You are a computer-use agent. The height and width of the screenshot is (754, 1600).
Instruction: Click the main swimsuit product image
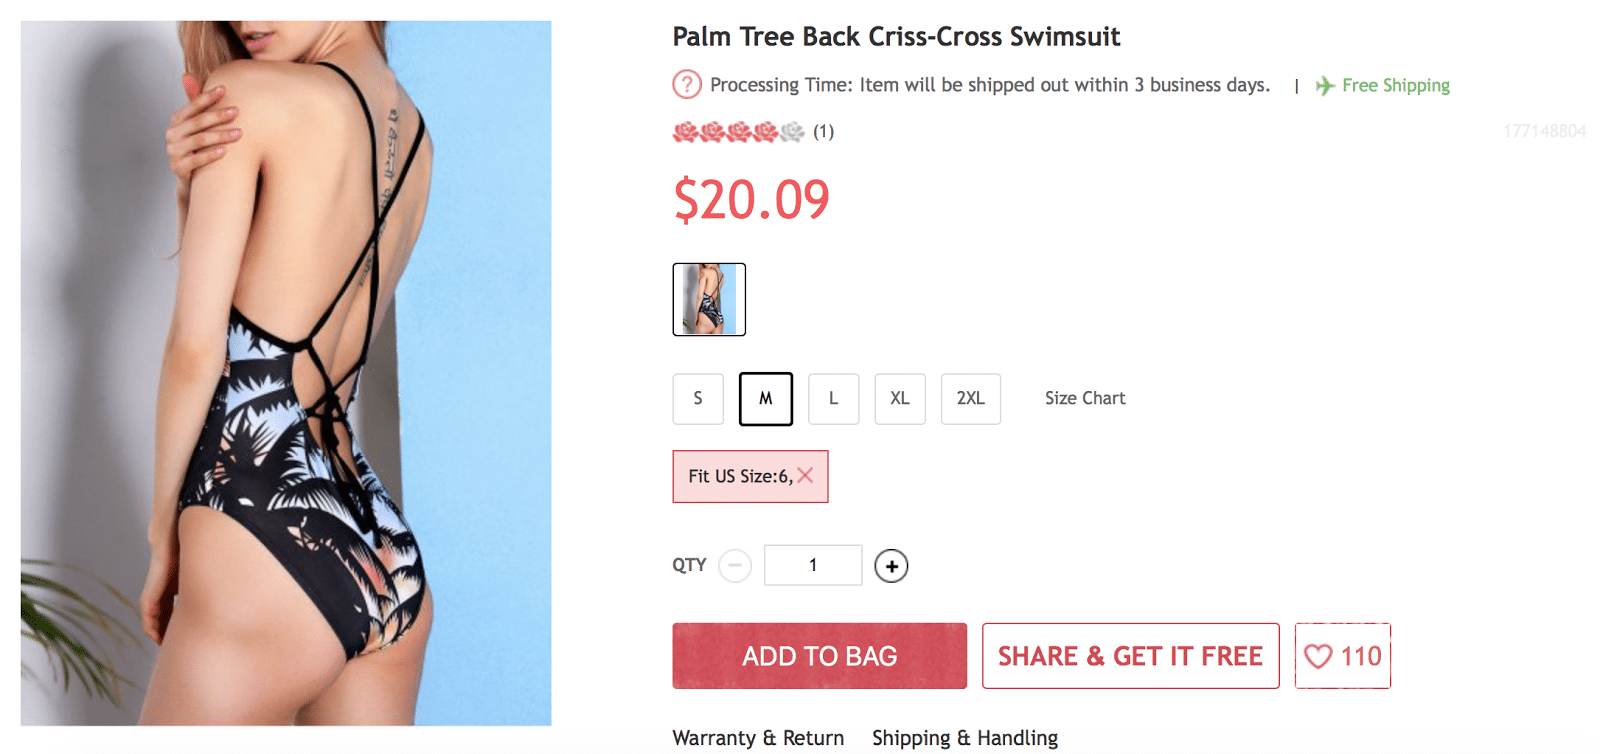286,373
